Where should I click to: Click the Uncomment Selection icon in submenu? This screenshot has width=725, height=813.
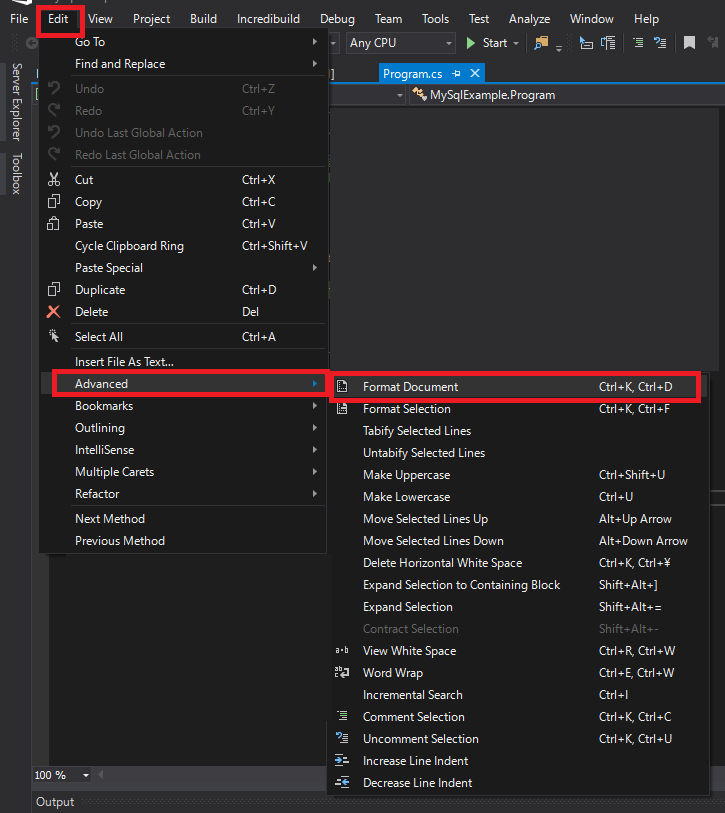[342, 738]
